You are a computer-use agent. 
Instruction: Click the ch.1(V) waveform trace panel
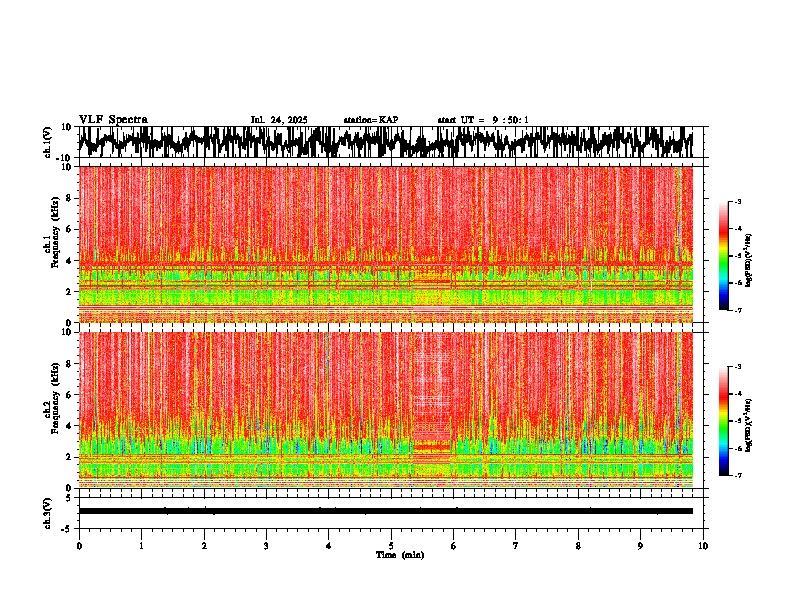[x=385, y=142]
